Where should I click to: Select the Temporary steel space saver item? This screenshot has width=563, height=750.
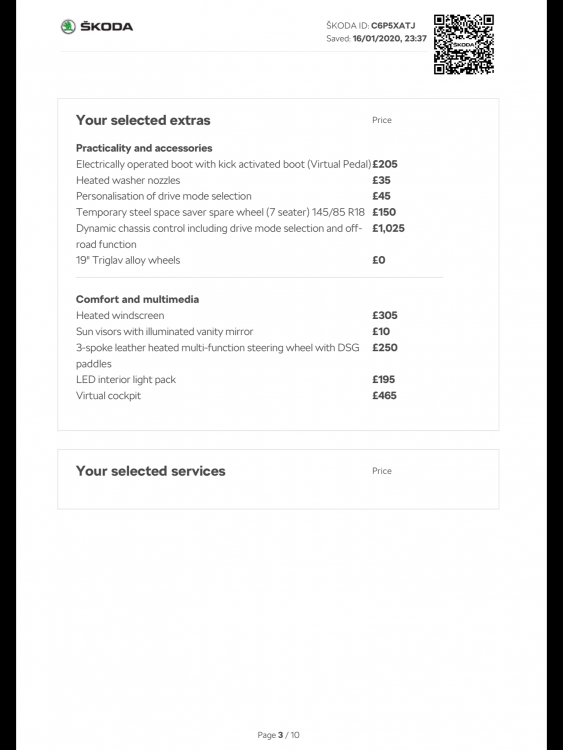[220, 212]
